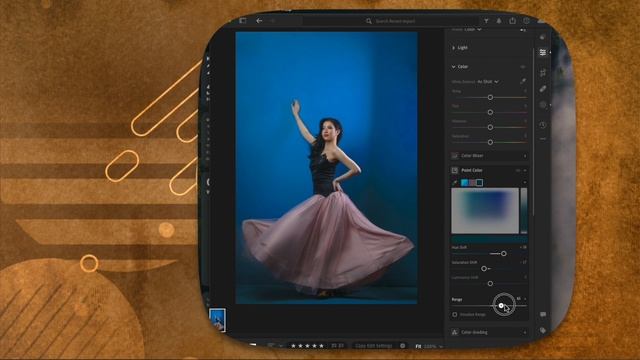Screen dimensions: 640x360
Task: Click the Point Color panel icon
Action: point(455,170)
